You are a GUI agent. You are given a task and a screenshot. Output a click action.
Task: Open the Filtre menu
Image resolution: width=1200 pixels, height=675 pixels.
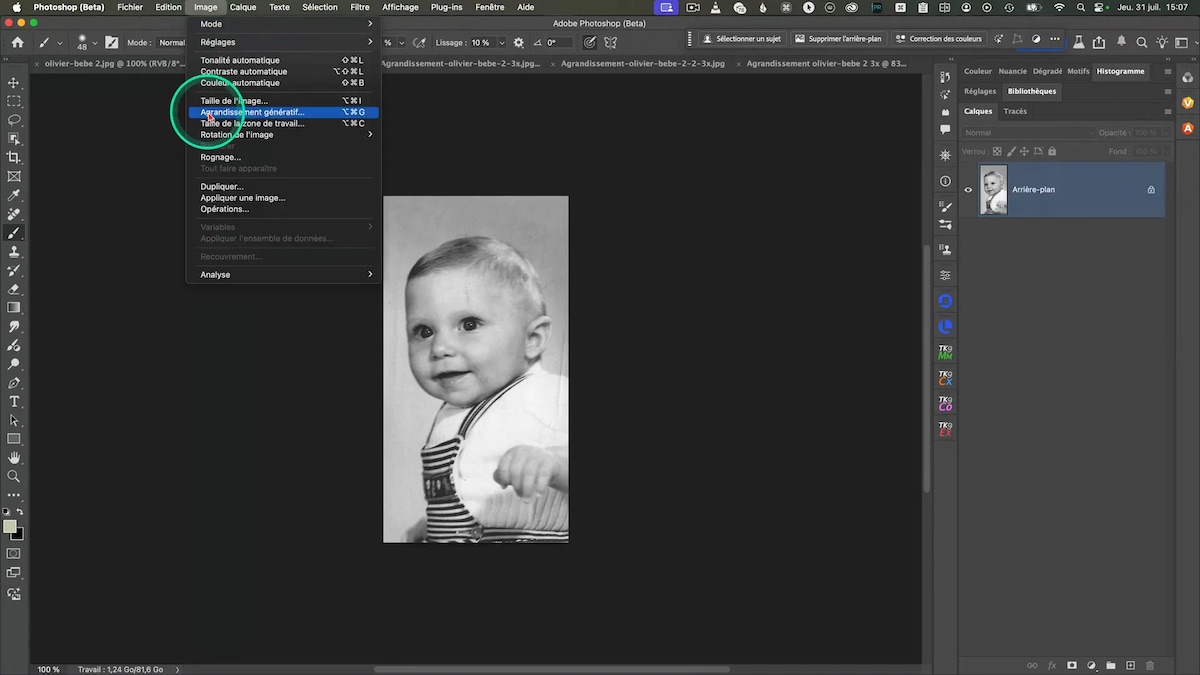pos(360,7)
